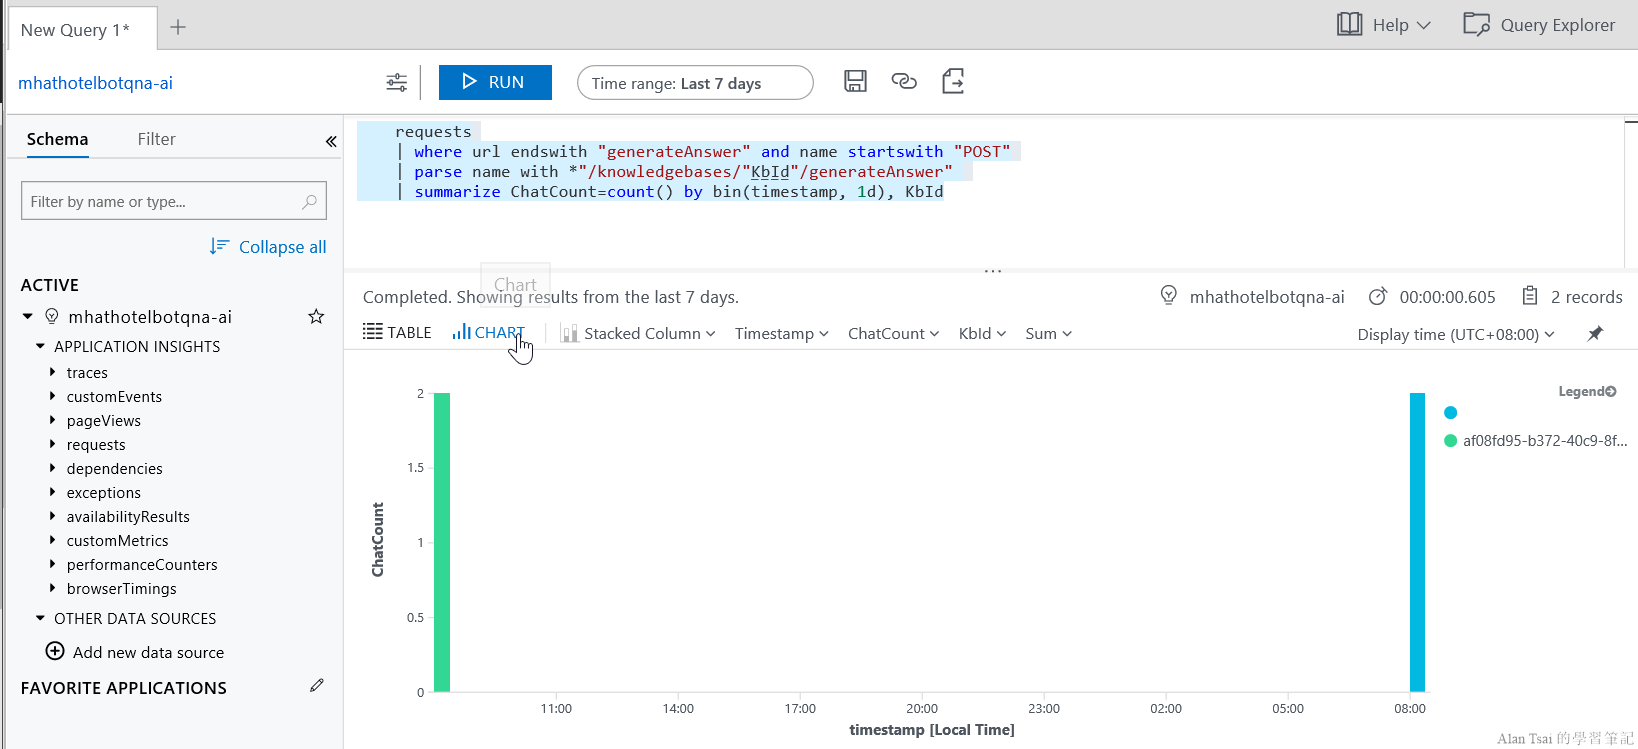
Task: Click the 2 records count
Action: [1587, 297]
